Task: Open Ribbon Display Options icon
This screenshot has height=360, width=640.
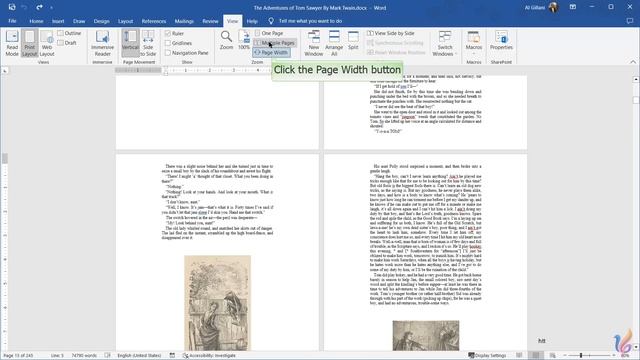Action: (573, 7)
